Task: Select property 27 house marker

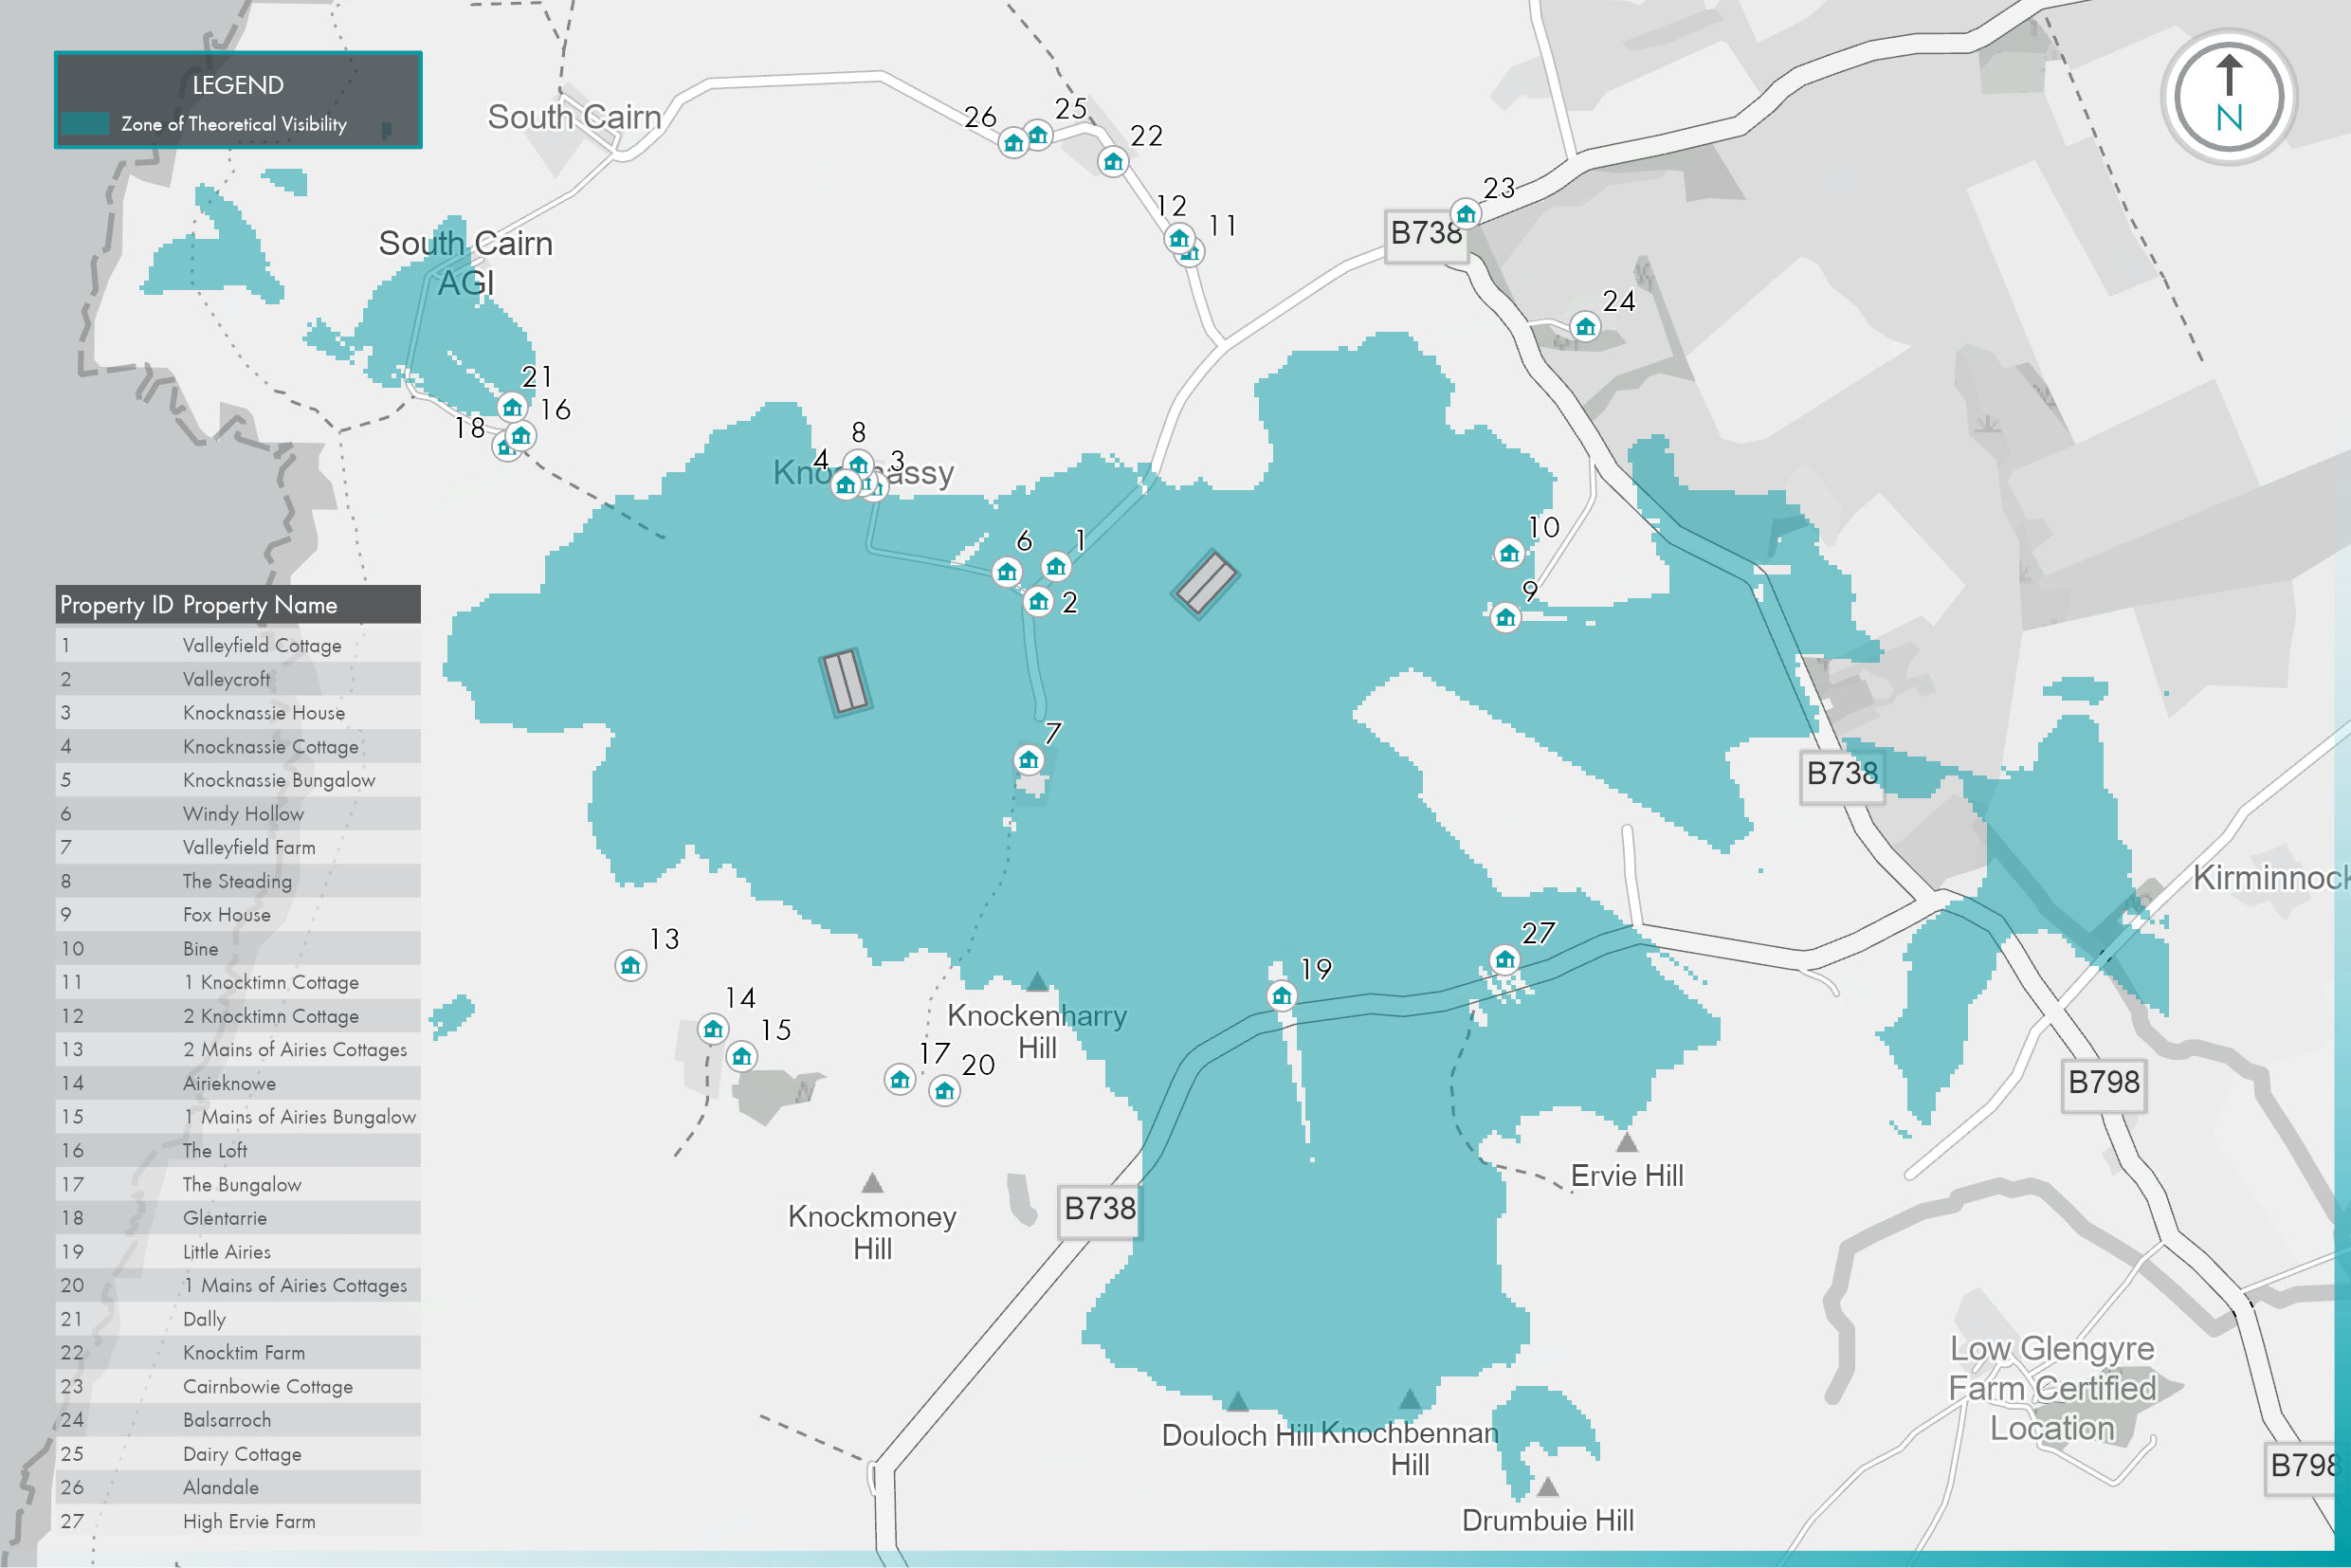Action: point(1504,960)
